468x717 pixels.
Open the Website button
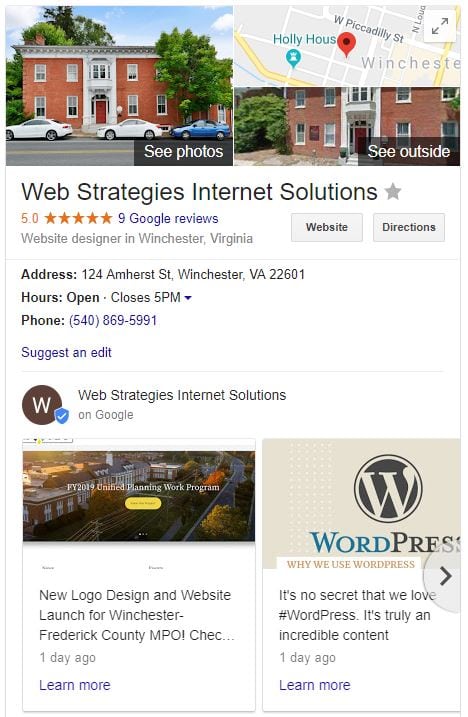click(327, 227)
